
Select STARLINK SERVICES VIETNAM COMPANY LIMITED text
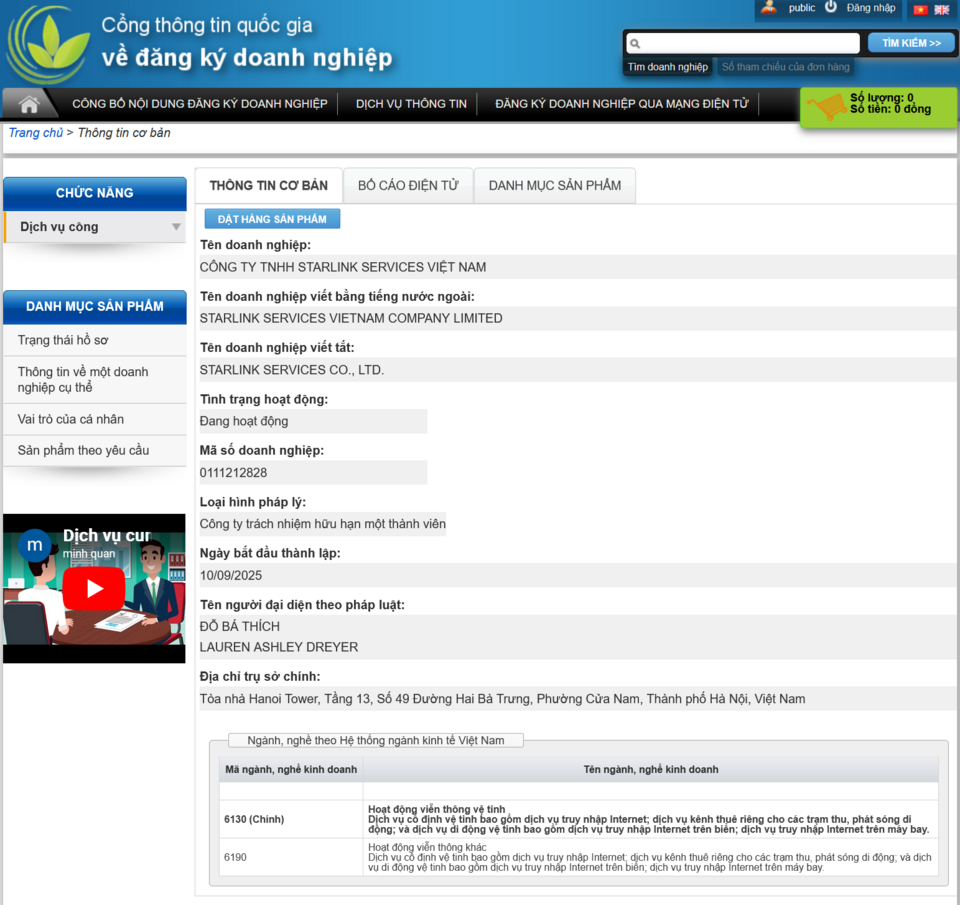[x=351, y=318]
